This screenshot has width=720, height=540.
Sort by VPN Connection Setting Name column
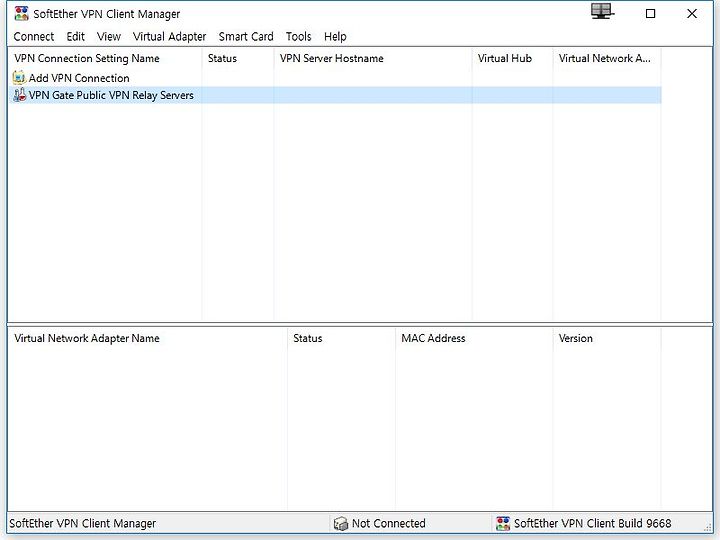[105, 58]
